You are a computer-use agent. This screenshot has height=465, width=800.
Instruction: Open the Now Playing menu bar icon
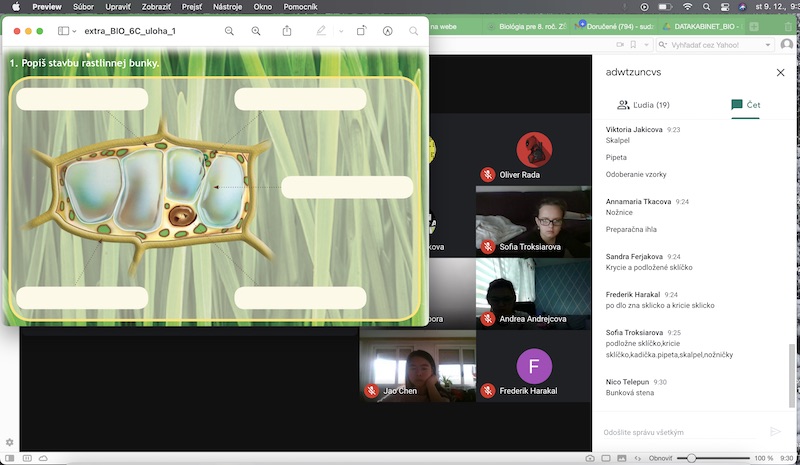644,7
